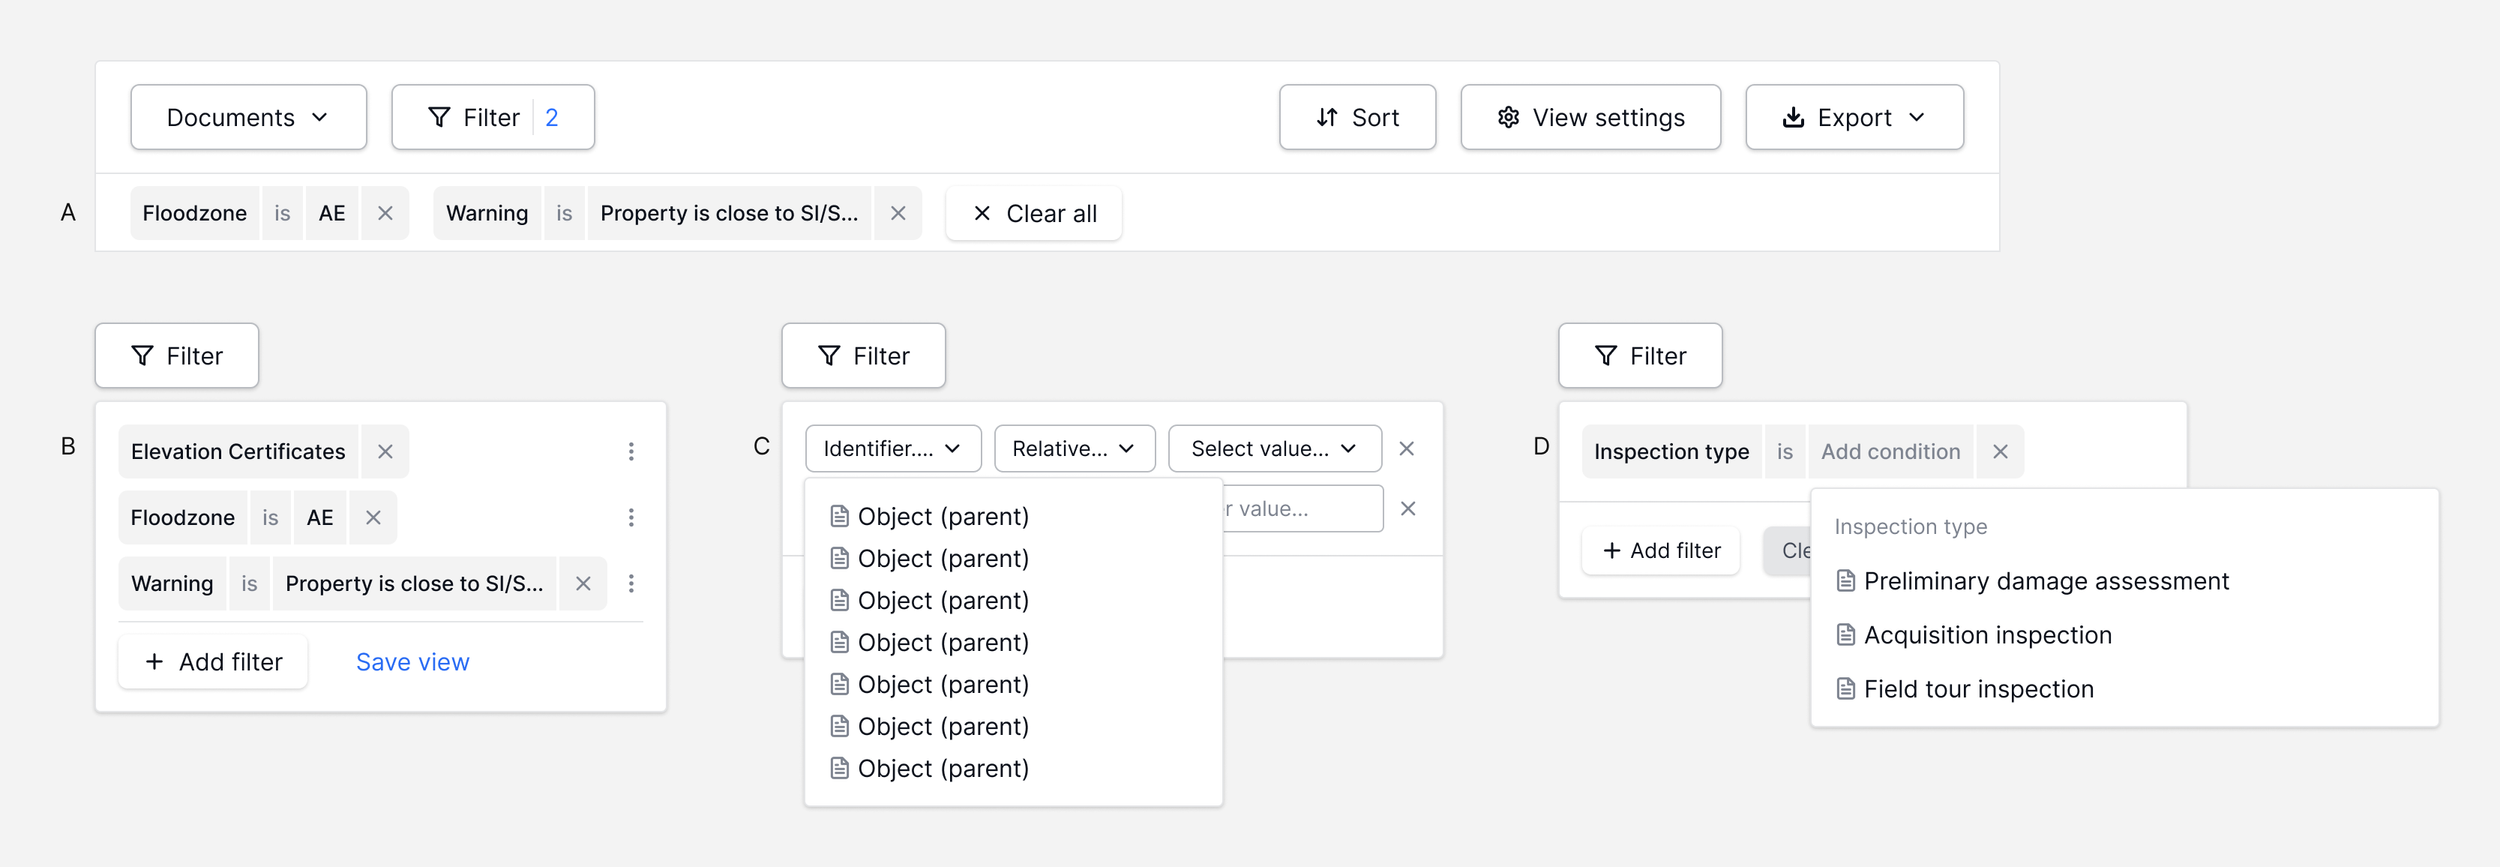This screenshot has width=2500, height=867.
Task: Open View settings gear button
Action: coord(1590,118)
